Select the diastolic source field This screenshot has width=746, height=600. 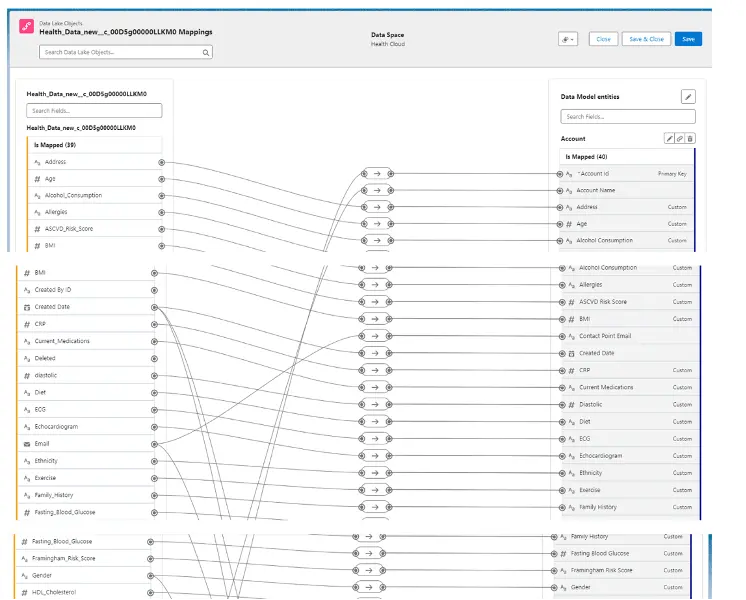pos(87,375)
